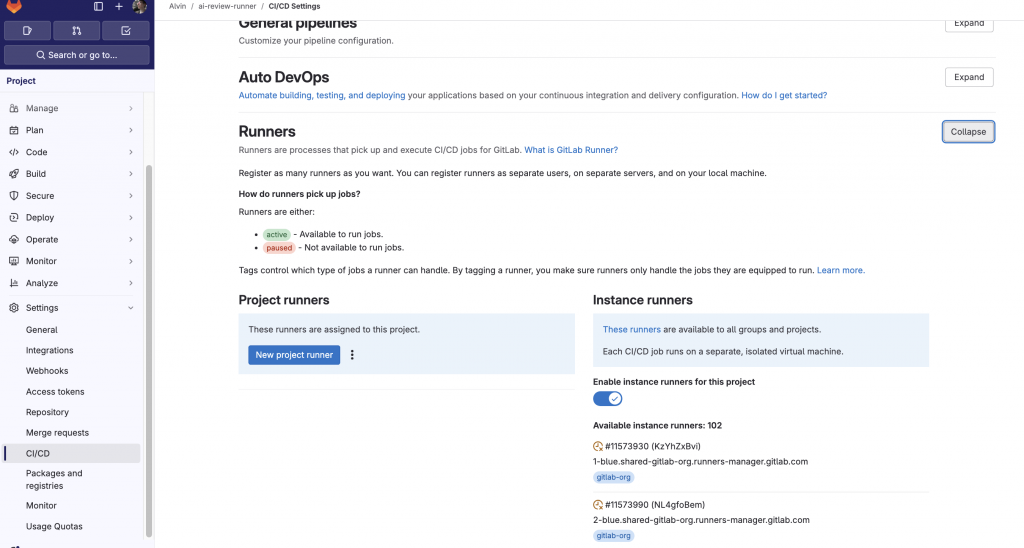
Task: Open assigned issues shortcut icon
Action: 27,31
